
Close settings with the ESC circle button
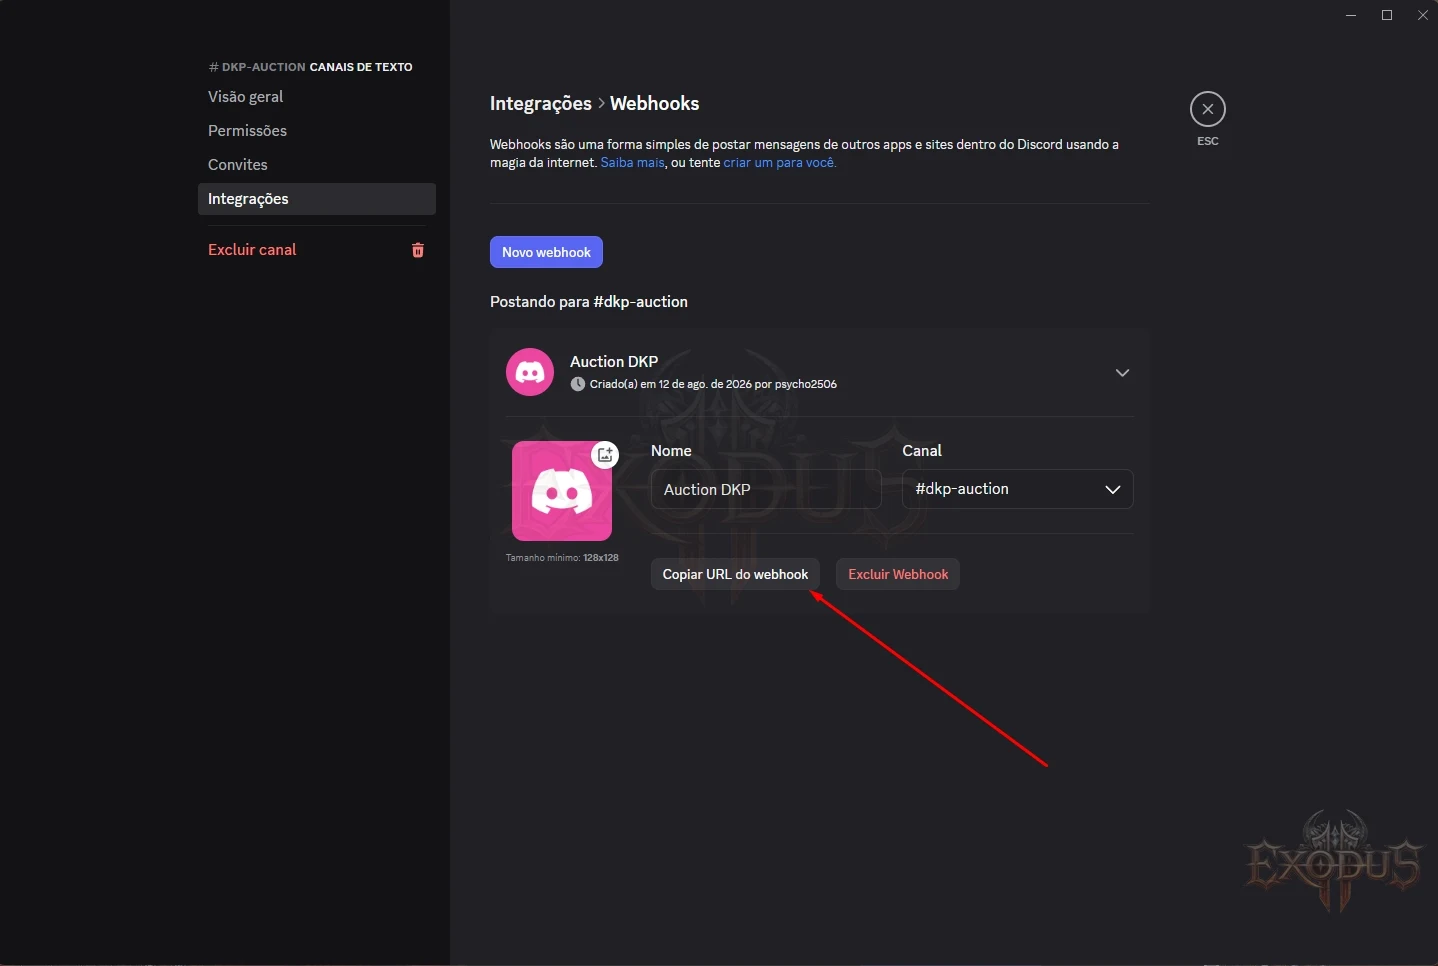(x=1208, y=109)
